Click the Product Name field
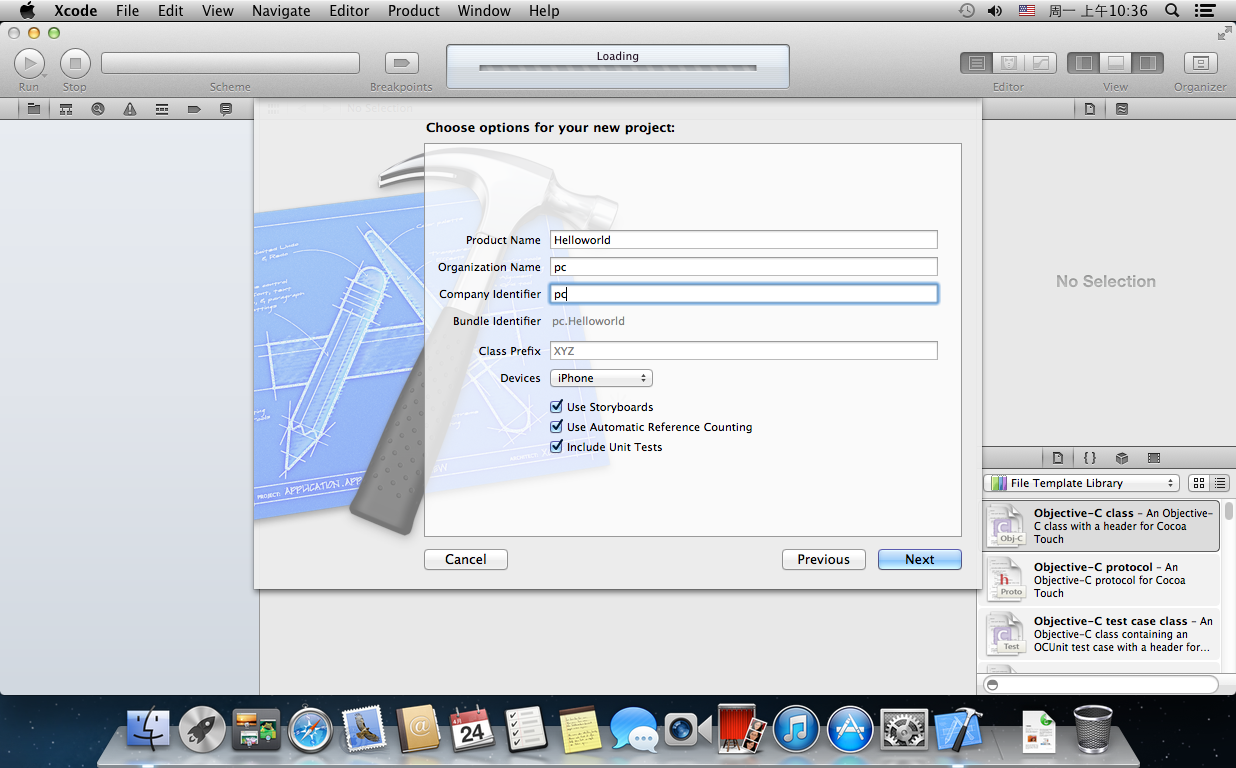 [x=744, y=240]
